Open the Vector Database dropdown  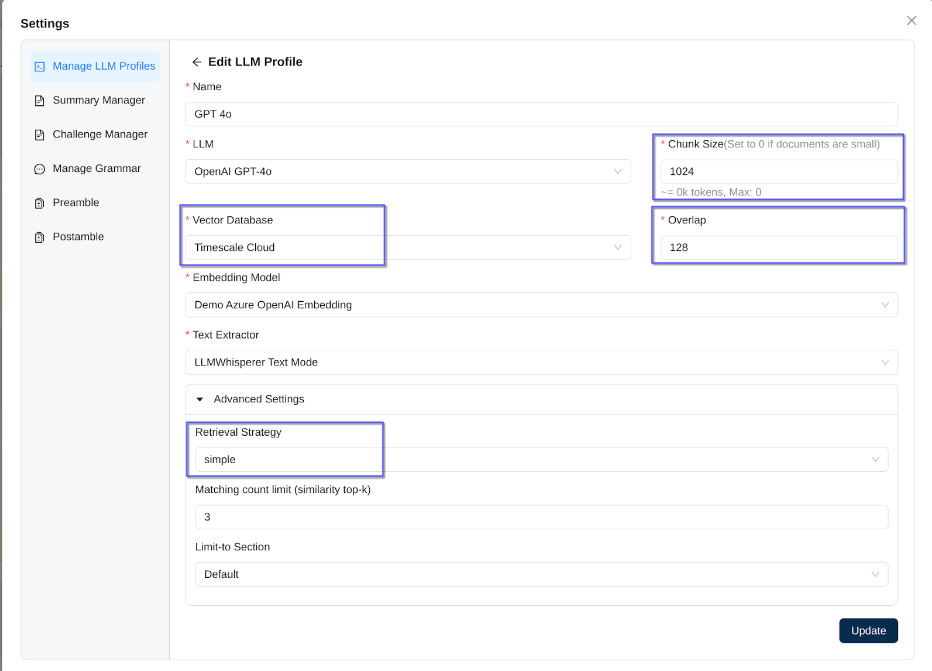[x=408, y=247]
